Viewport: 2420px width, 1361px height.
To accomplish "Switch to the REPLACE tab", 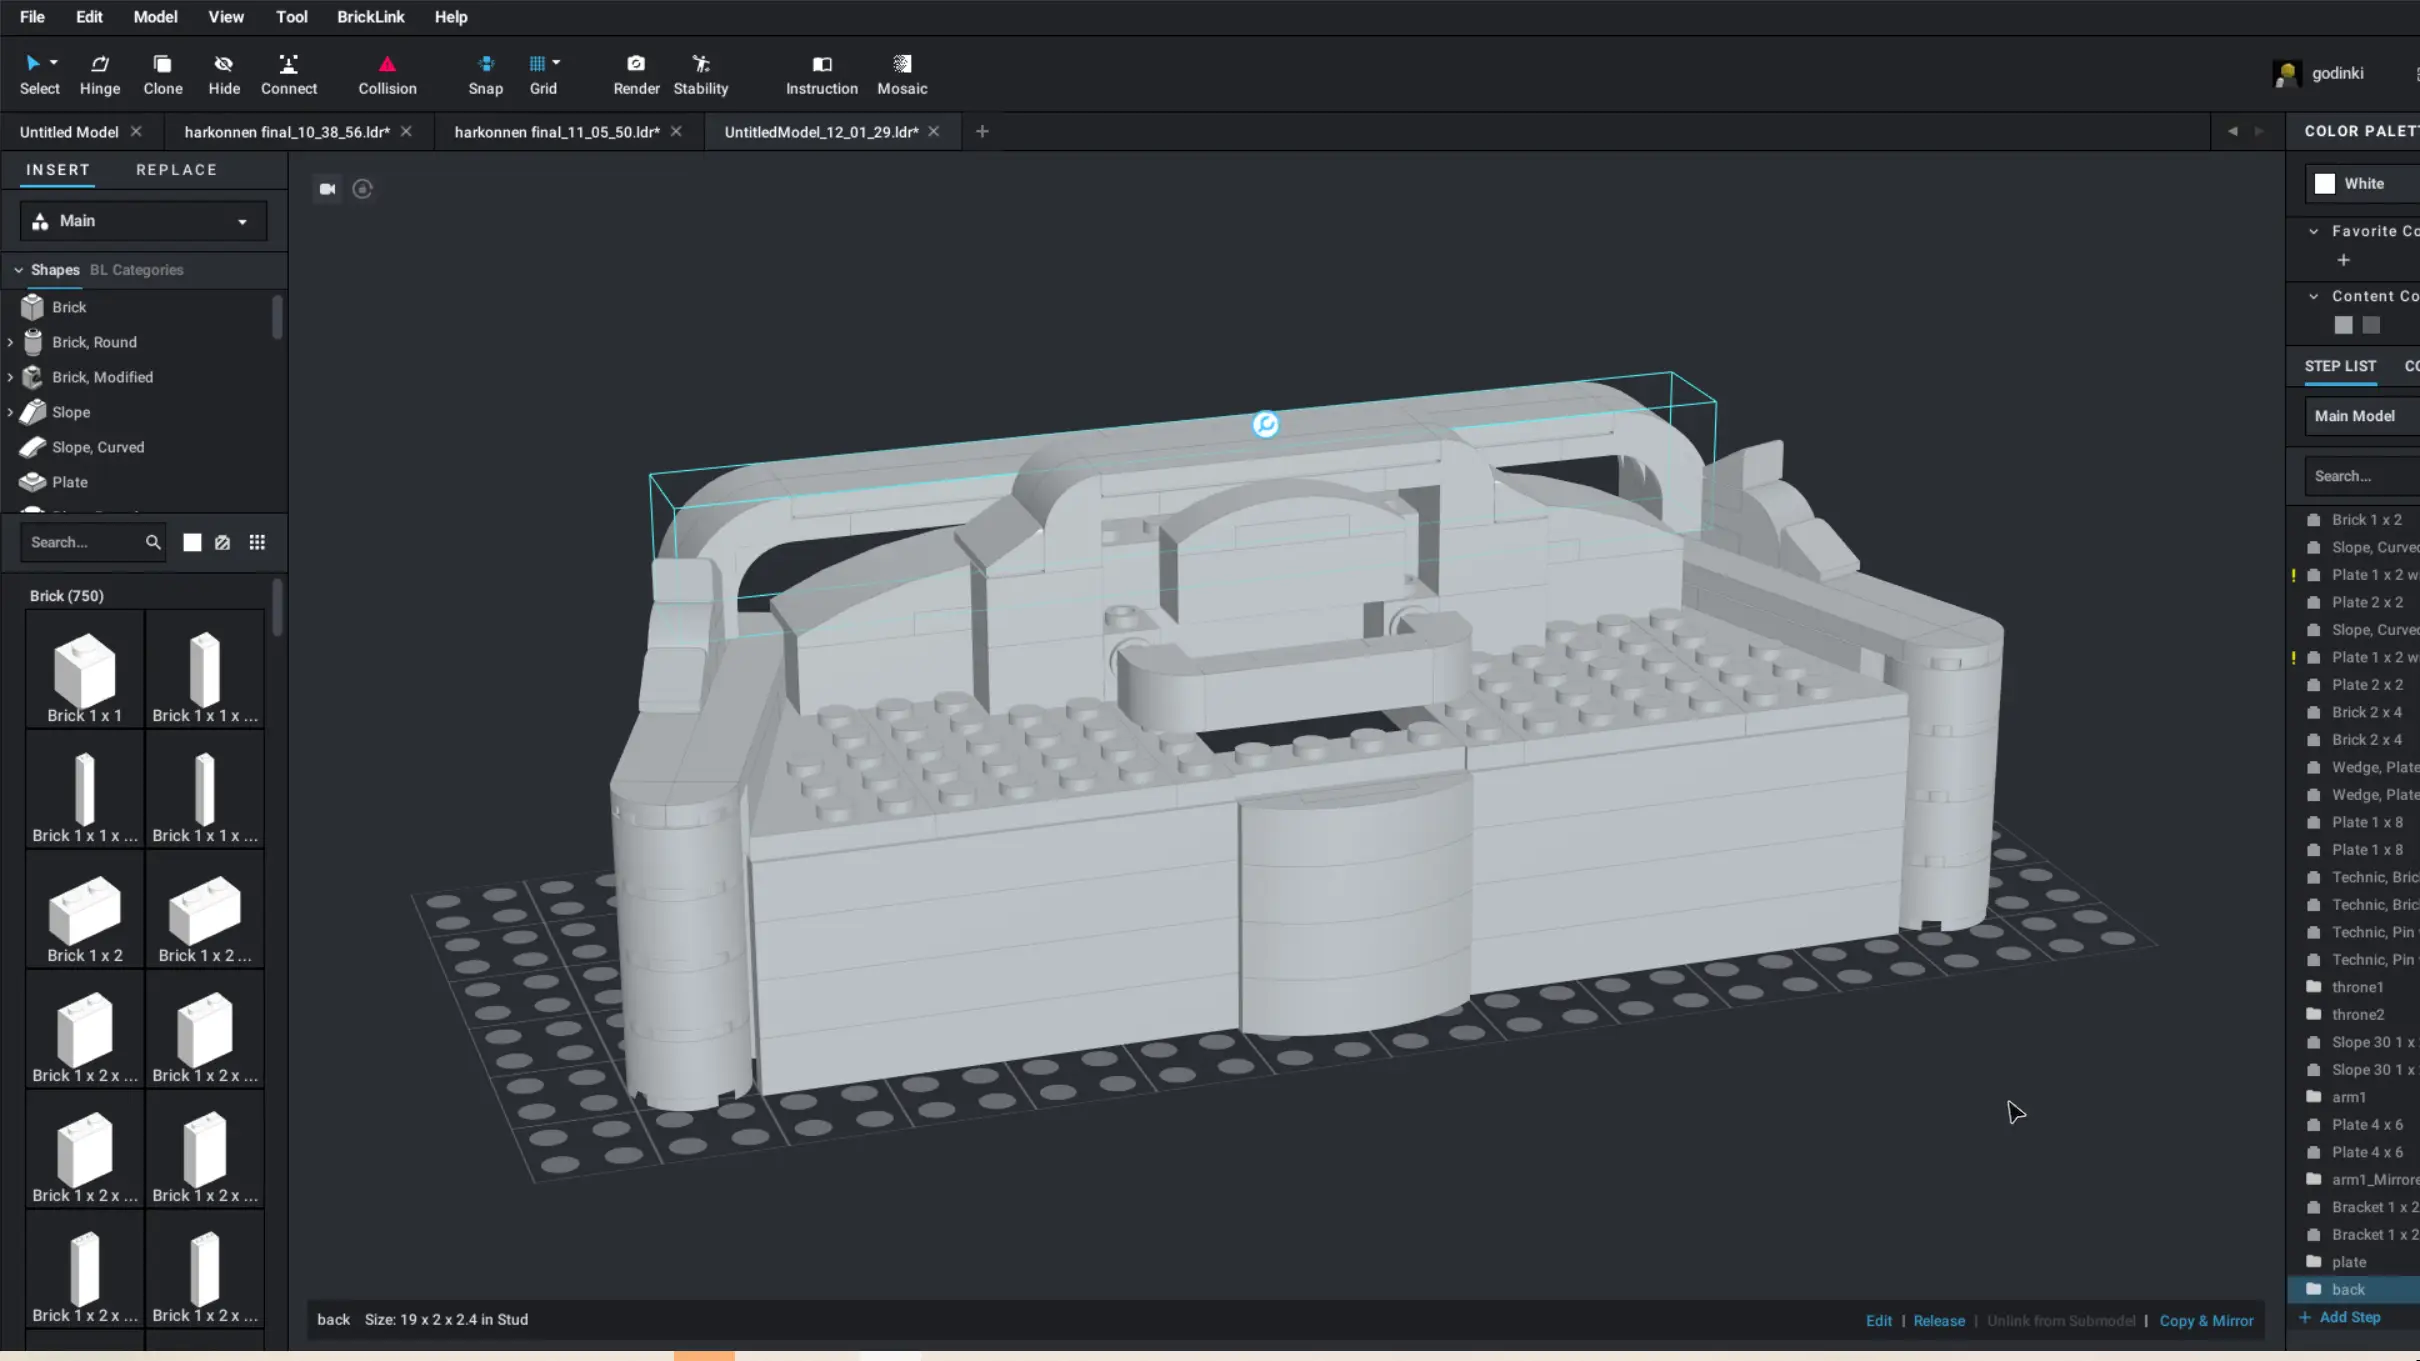I will (176, 170).
